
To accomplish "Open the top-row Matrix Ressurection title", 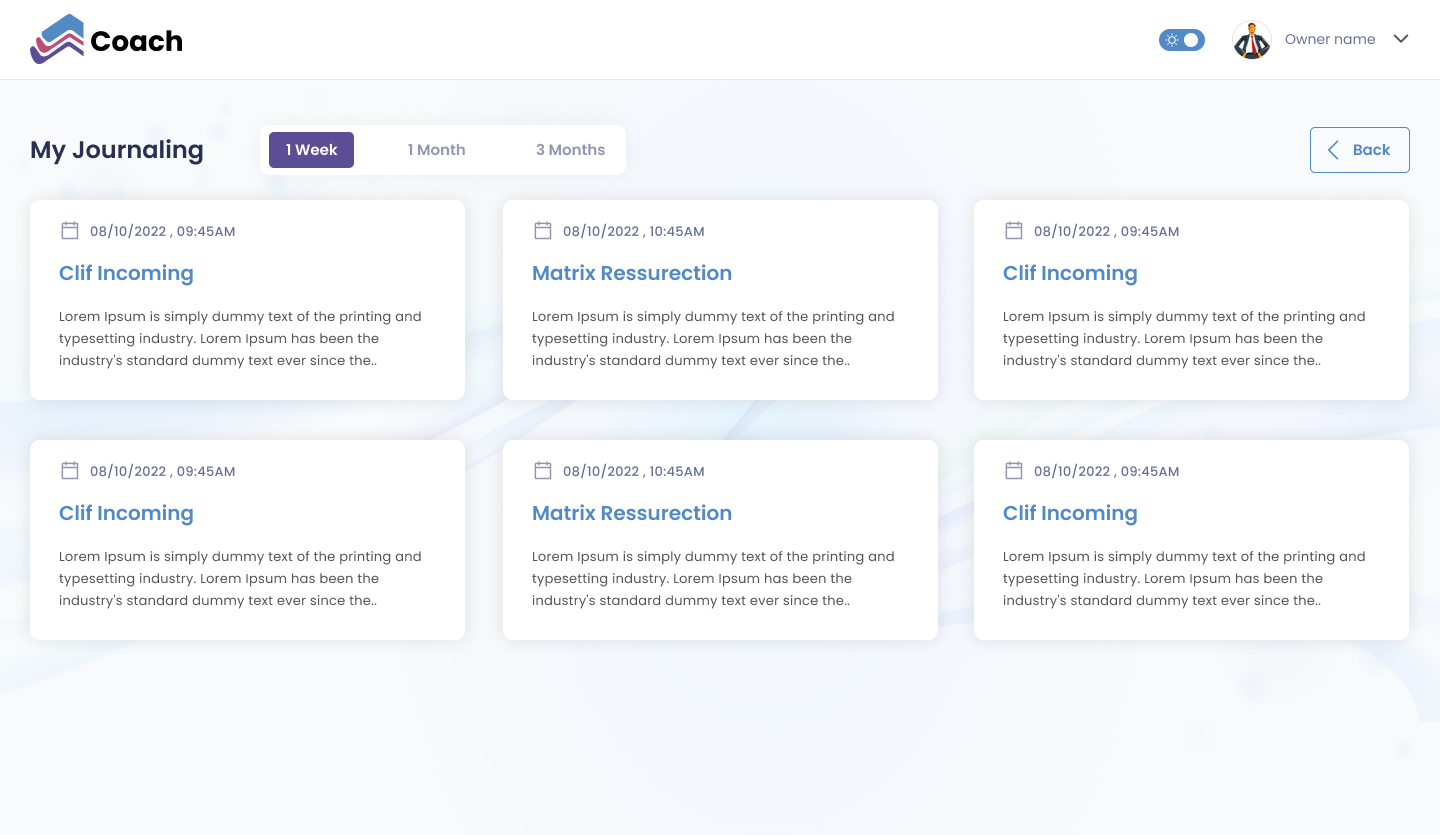I will click(x=631, y=273).
